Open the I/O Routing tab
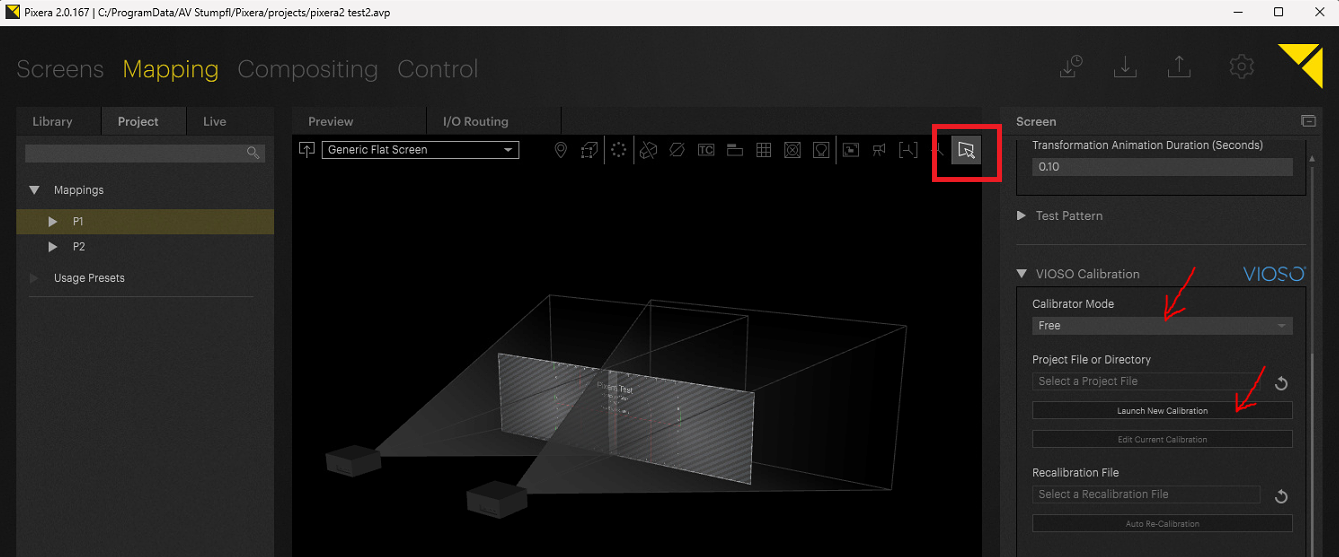Image resolution: width=1339 pixels, height=557 pixels. coord(475,122)
